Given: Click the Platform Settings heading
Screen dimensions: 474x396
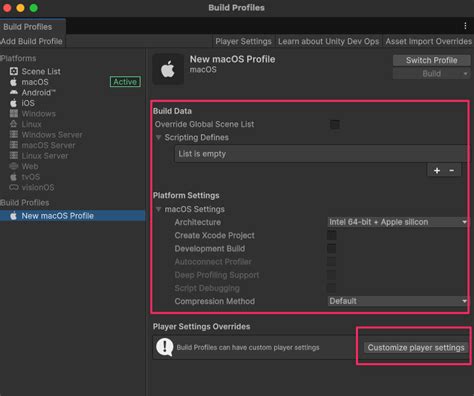Looking at the screenshot, I should pyautogui.click(x=186, y=195).
